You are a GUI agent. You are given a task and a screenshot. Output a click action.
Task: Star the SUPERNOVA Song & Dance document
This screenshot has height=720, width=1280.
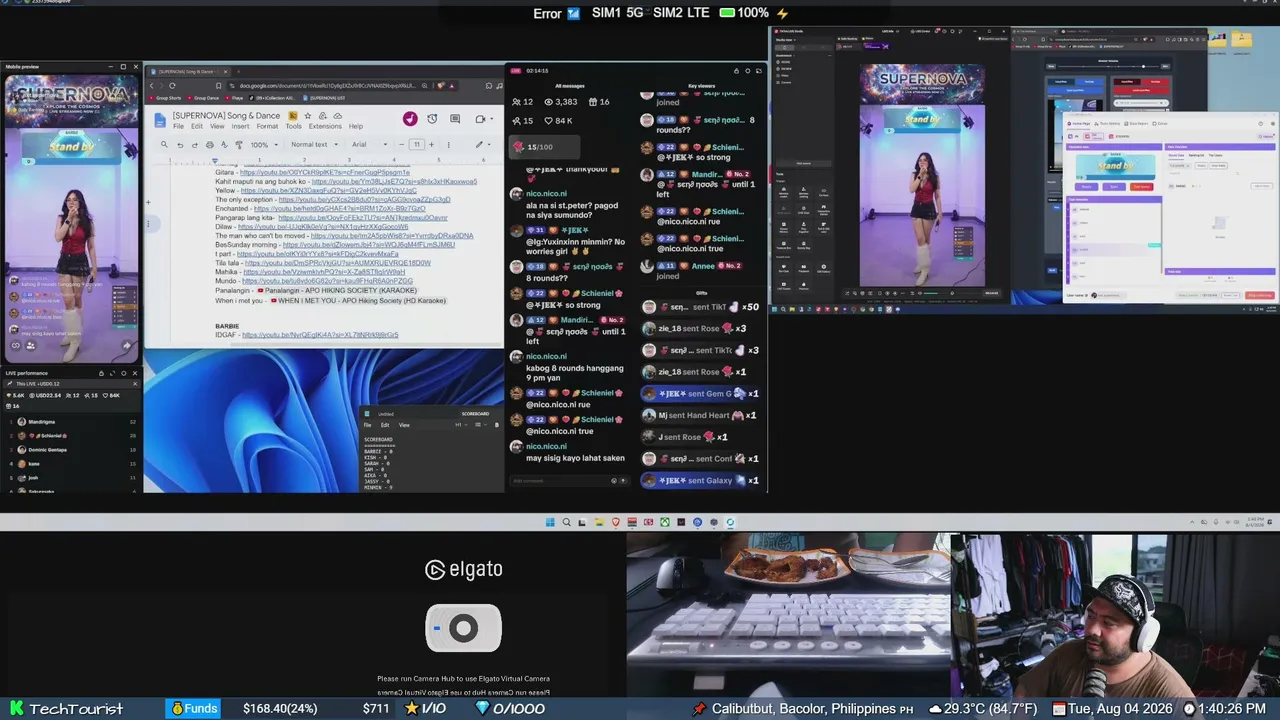pyautogui.click(x=307, y=116)
